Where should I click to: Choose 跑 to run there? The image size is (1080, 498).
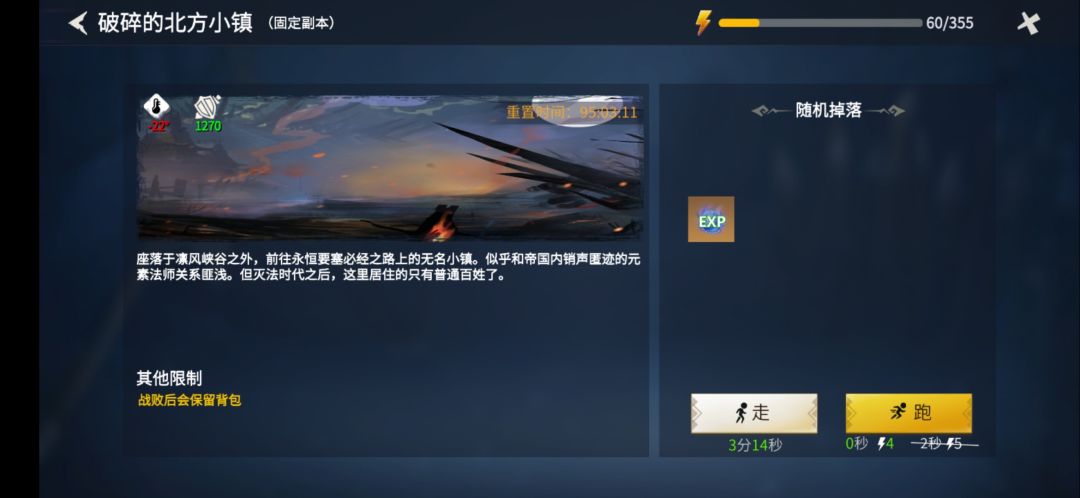click(x=908, y=413)
